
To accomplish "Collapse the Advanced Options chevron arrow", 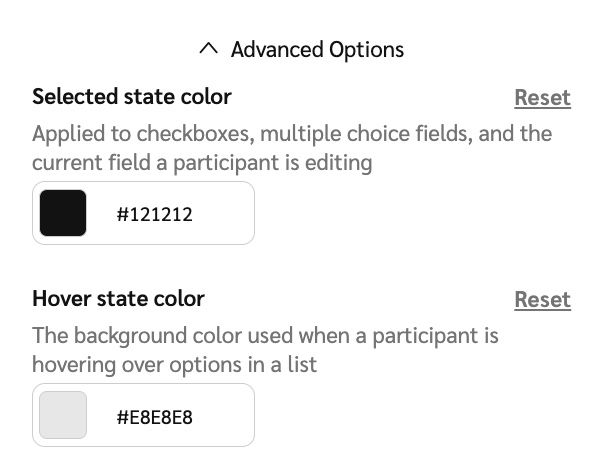I will pos(208,49).
